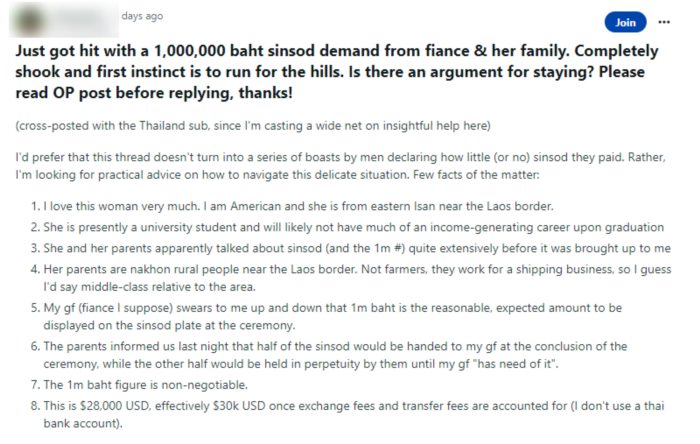Click the Join button
The width and height of the screenshot is (700, 444).
pos(625,22)
